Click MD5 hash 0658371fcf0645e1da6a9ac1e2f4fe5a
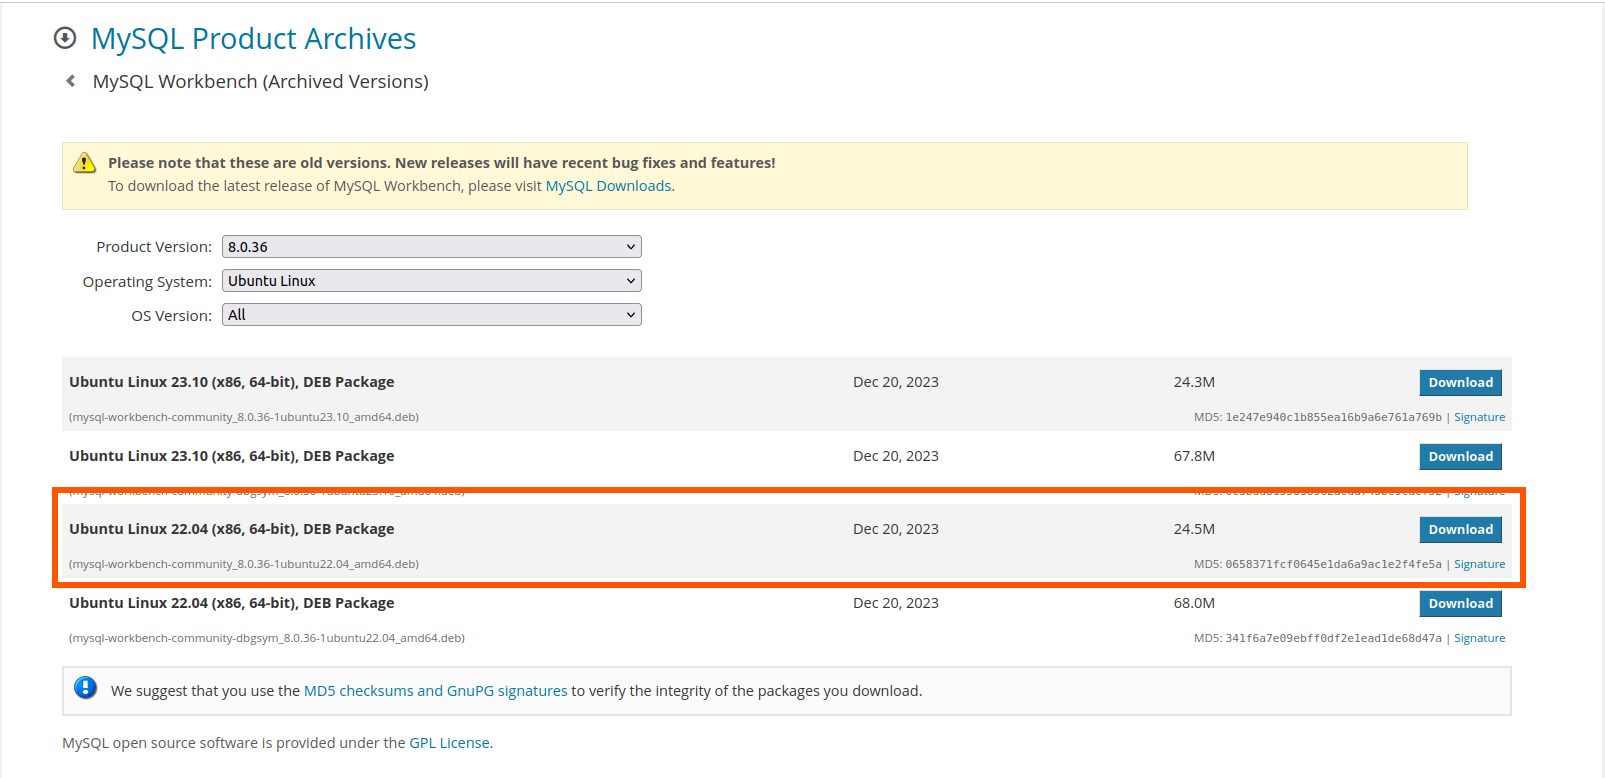 (1333, 564)
